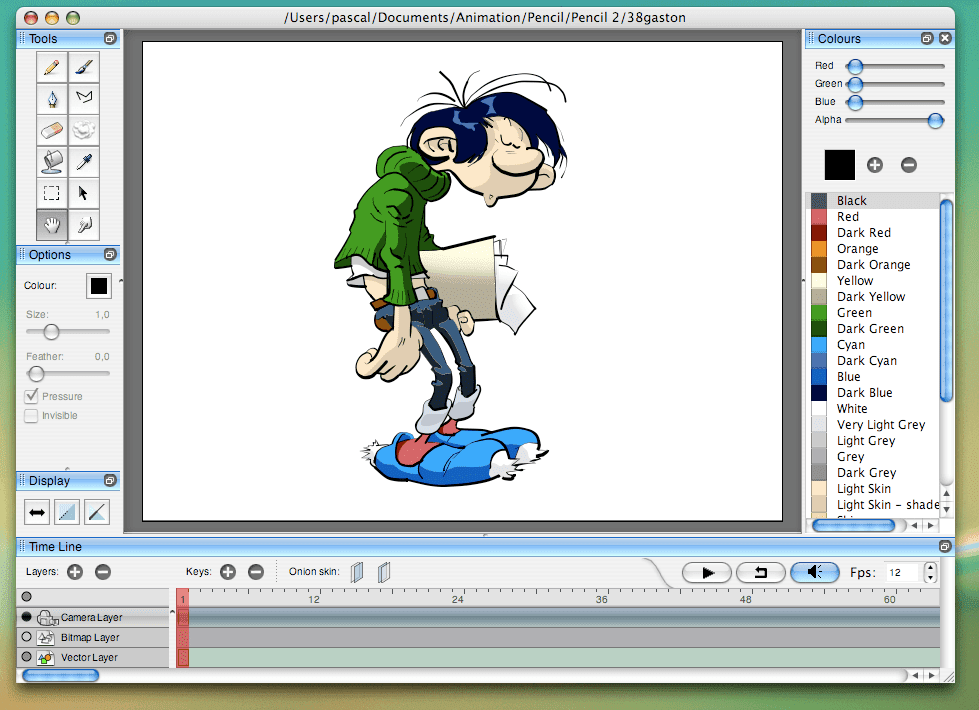The height and width of the screenshot is (710, 979).
Task: Click the horizontal flip display icon
Action: click(37, 513)
